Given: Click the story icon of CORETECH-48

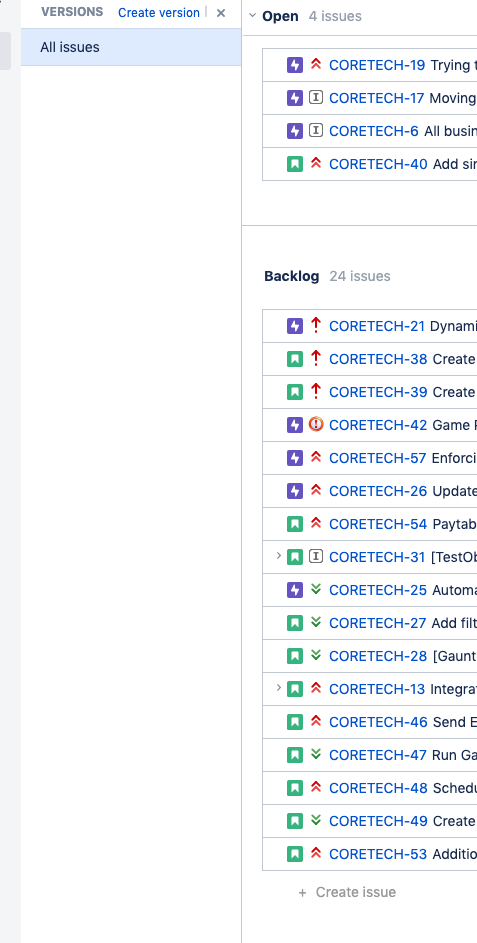Looking at the screenshot, I should pyautogui.click(x=295, y=788).
